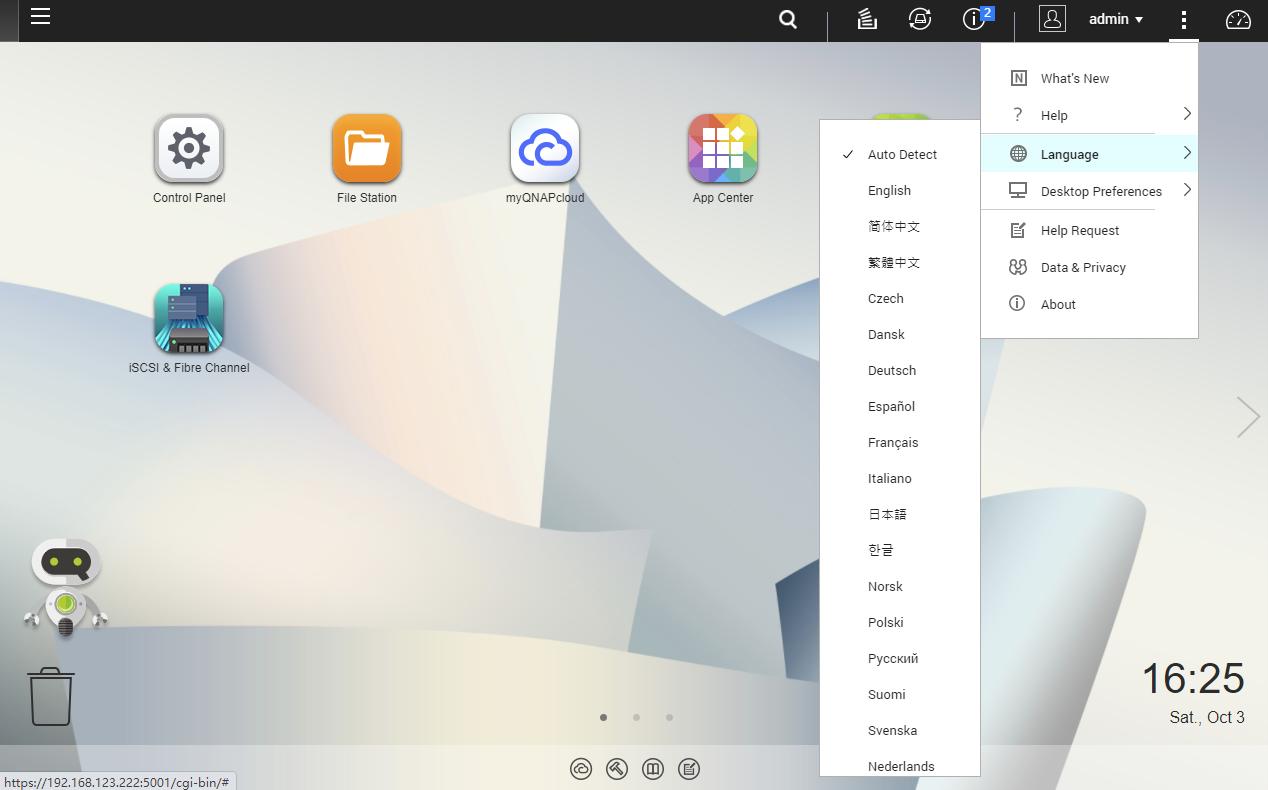This screenshot has width=1268, height=790.
Task: Open the dashboard gauge icon
Action: 1238,19
